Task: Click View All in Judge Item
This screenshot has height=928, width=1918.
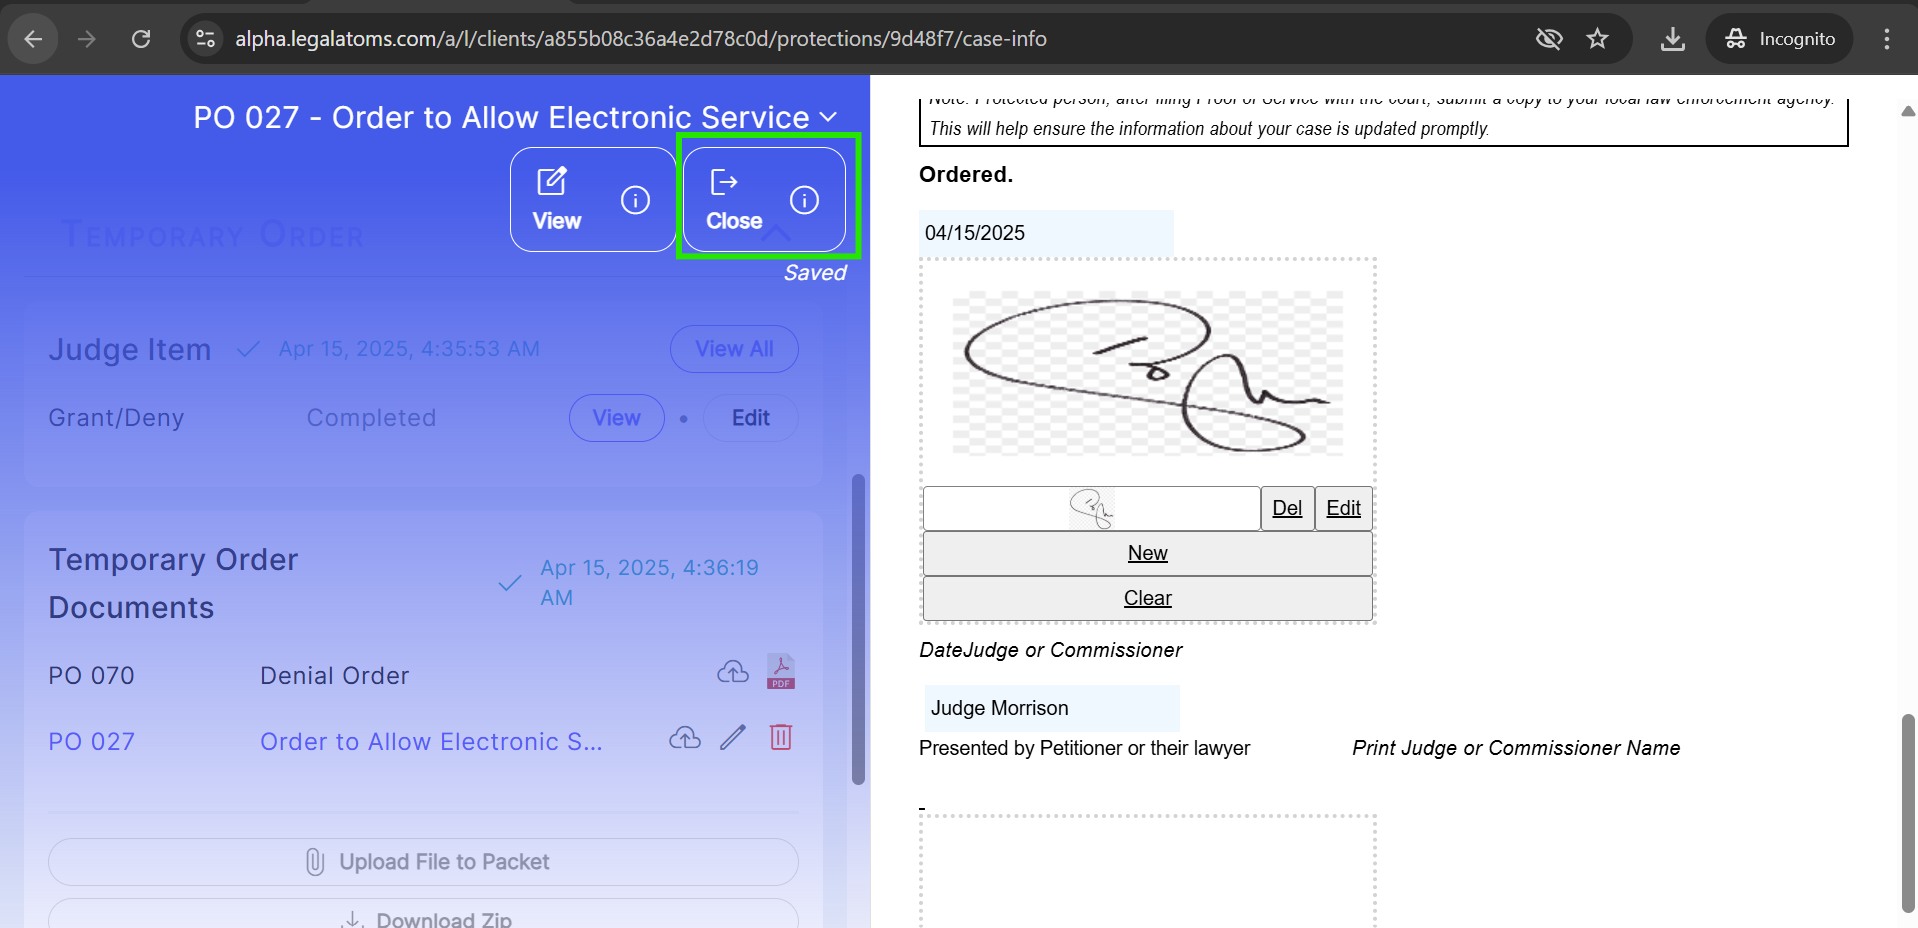Action: pyautogui.click(x=734, y=349)
